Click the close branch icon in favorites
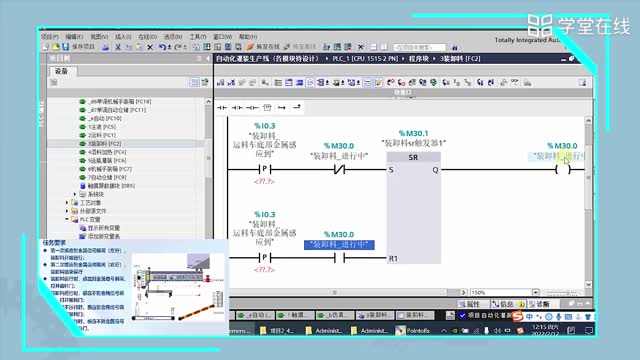 [x=297, y=107]
